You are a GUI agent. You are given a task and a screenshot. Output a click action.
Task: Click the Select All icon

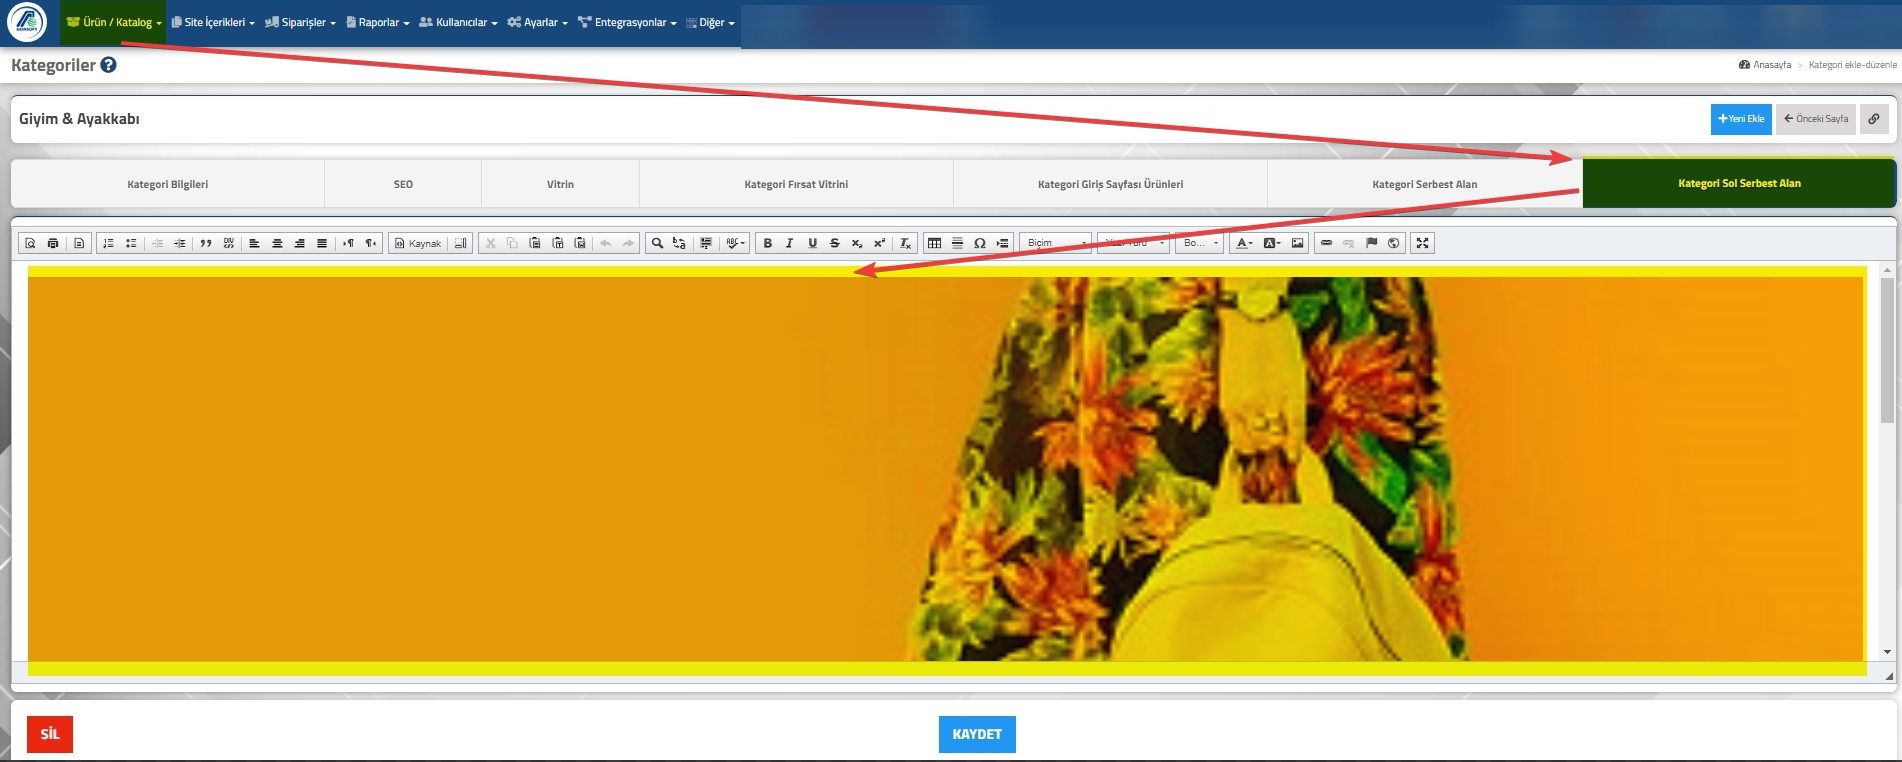click(706, 243)
